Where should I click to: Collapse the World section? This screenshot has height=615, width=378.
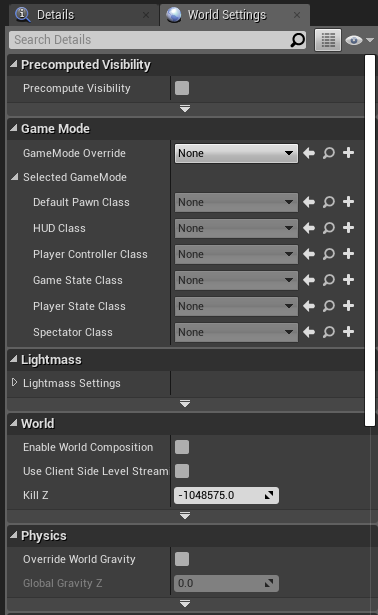click(13, 423)
